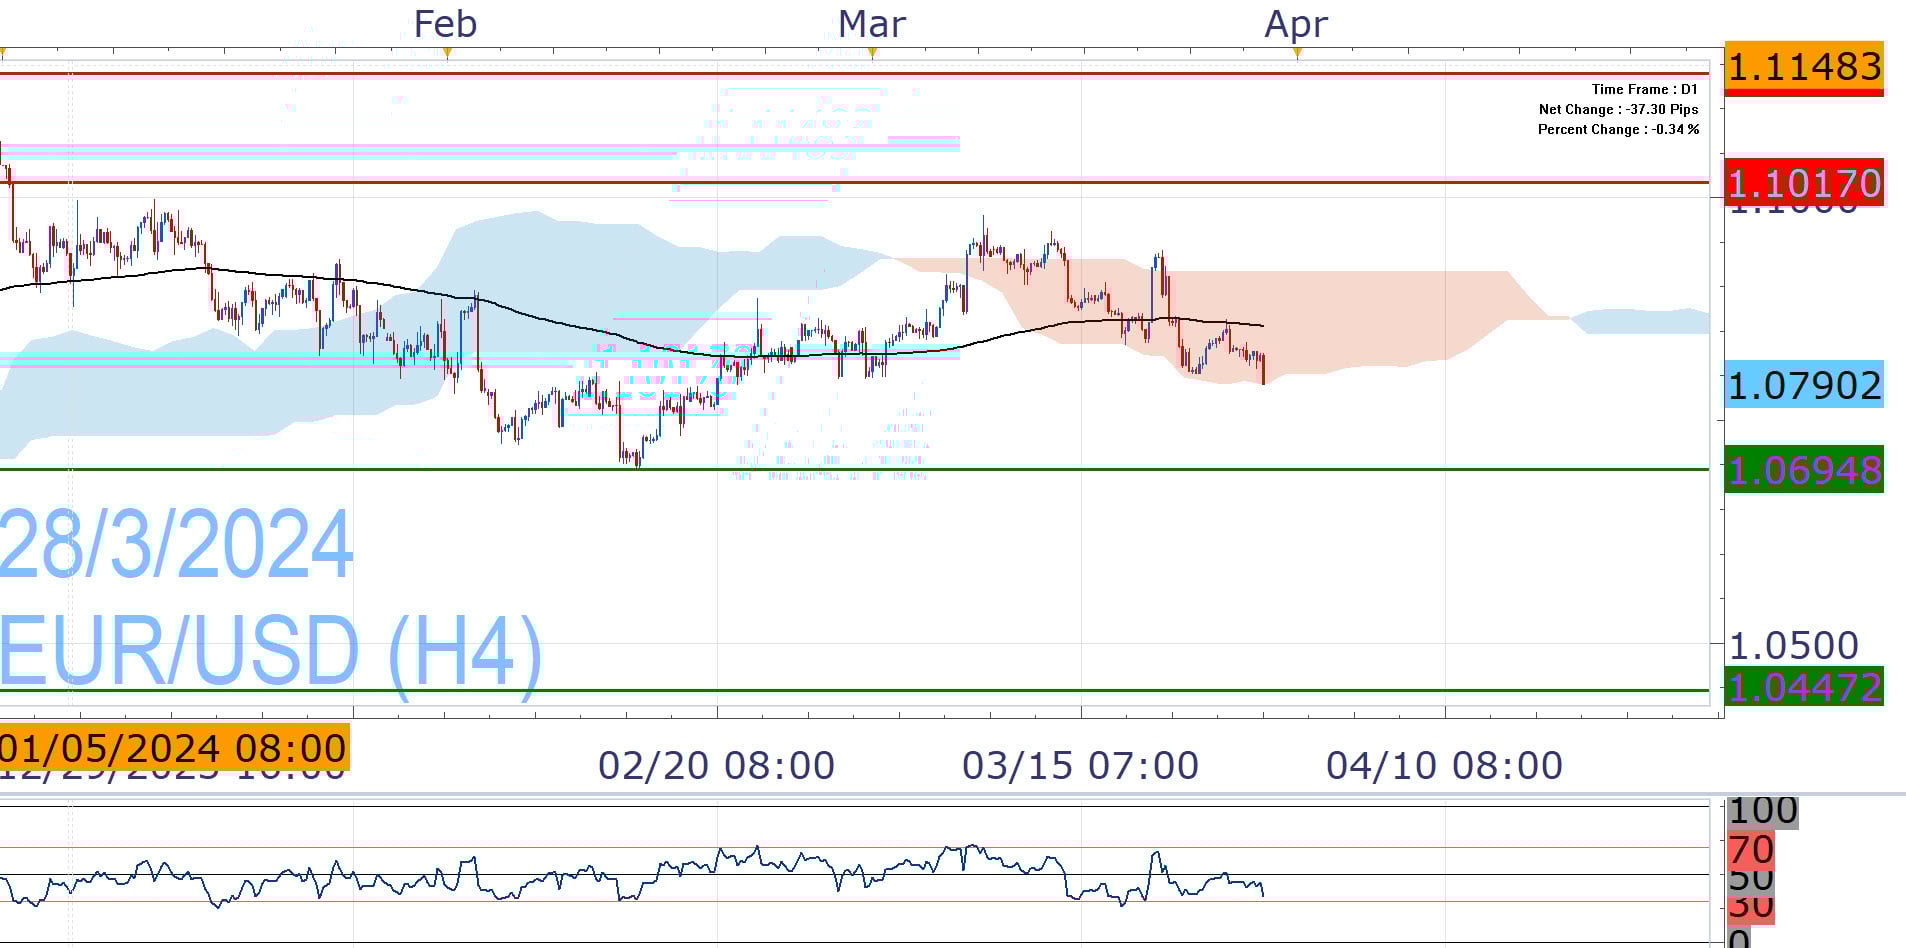
Task: Click the Time Frame : D1 text
Action: pyautogui.click(x=1644, y=89)
